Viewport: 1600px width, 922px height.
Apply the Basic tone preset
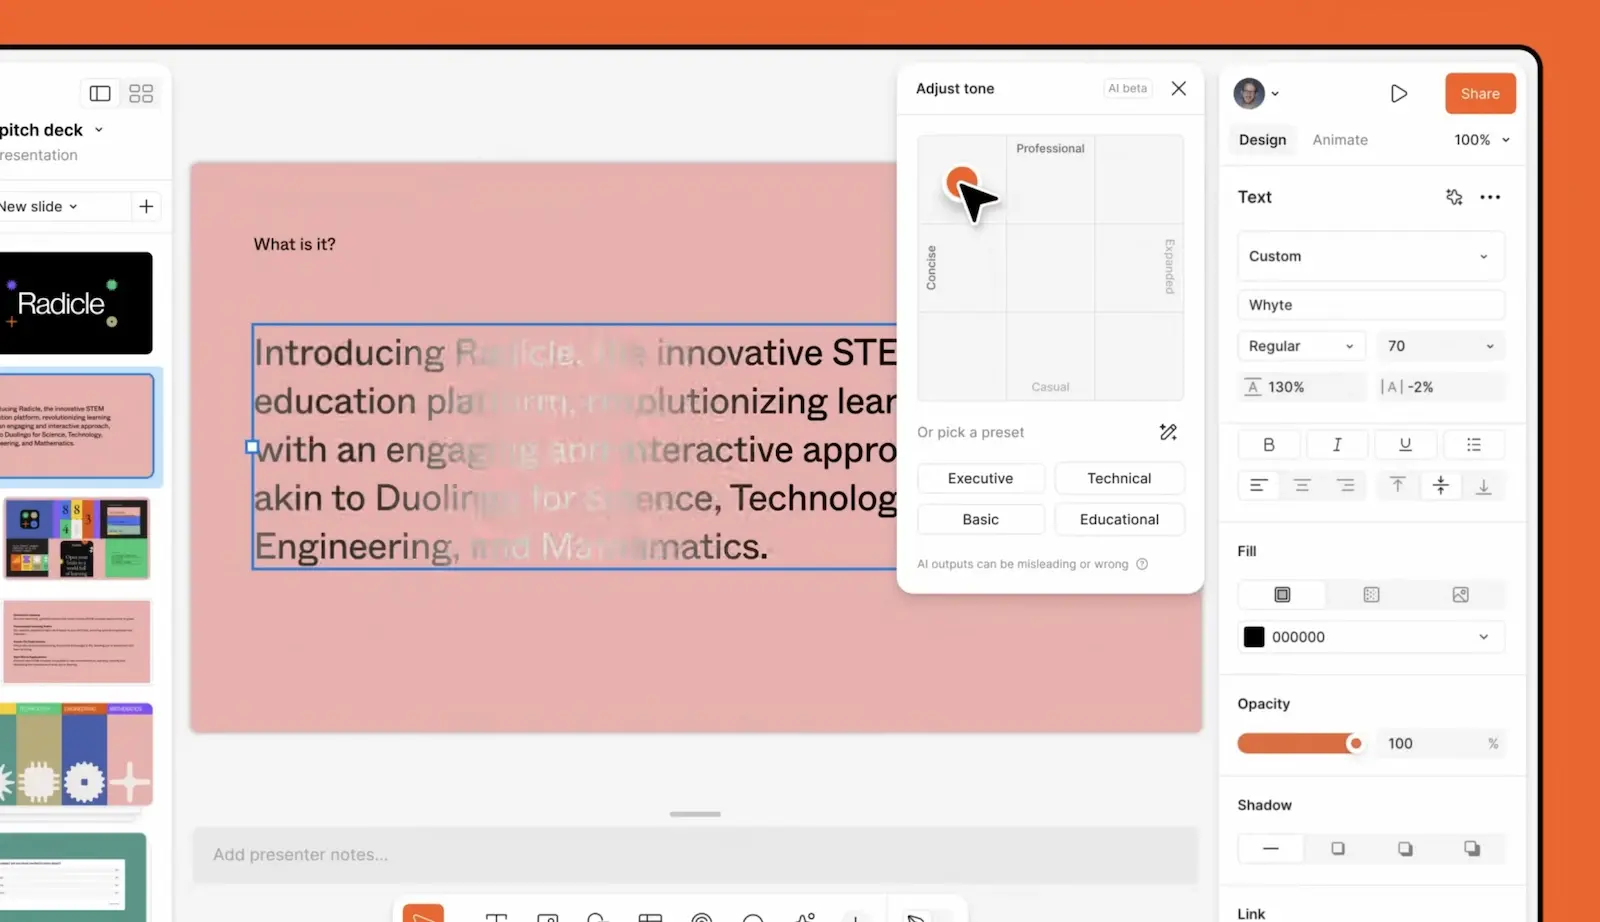pyautogui.click(x=981, y=519)
